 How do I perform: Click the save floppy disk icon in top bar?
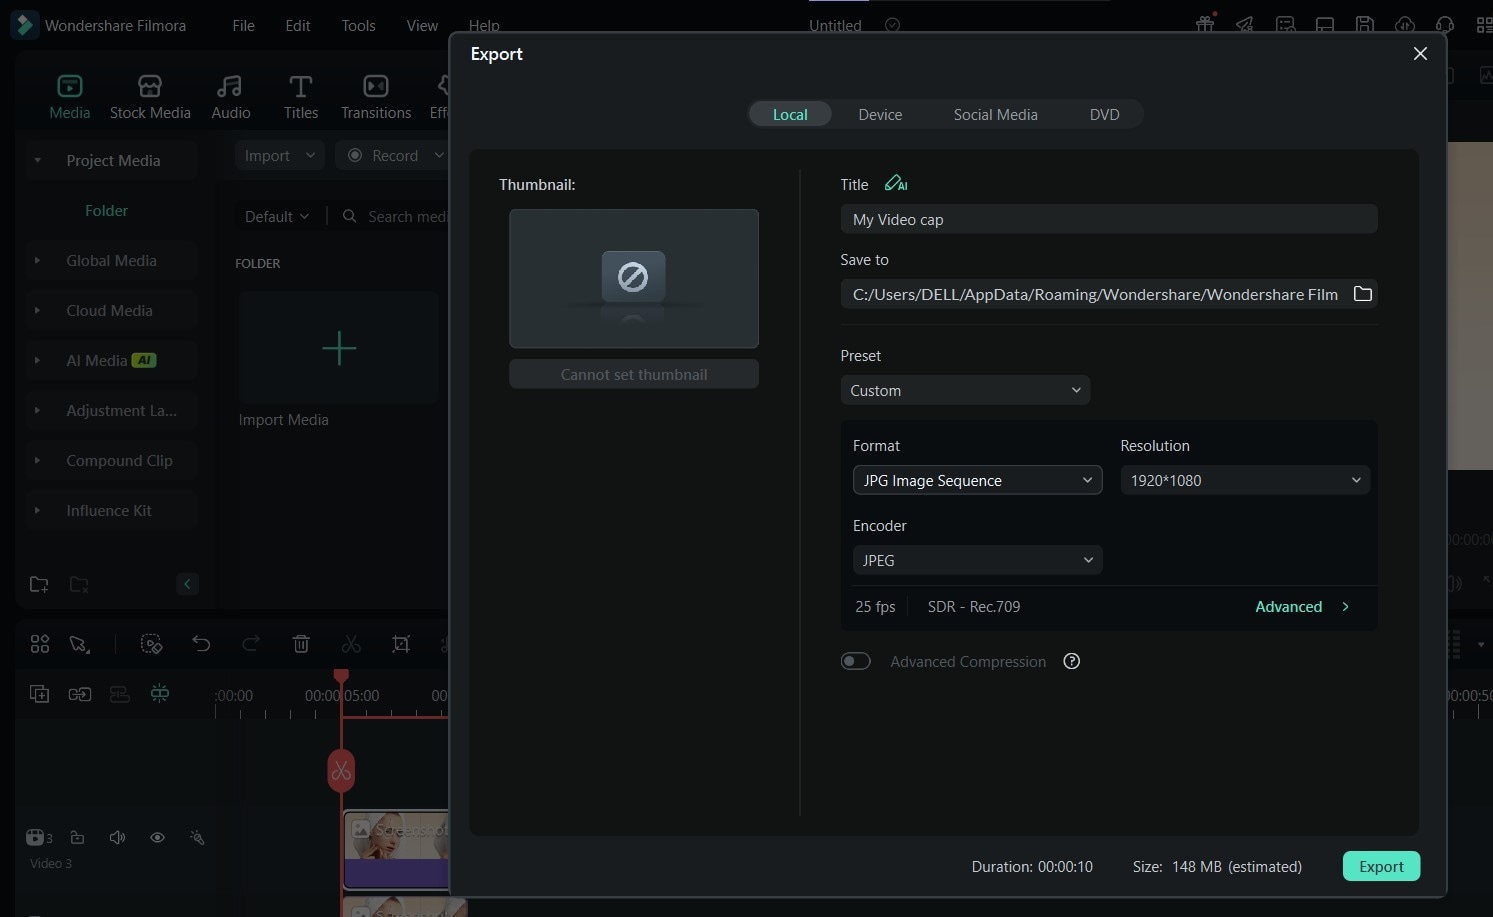1364,24
